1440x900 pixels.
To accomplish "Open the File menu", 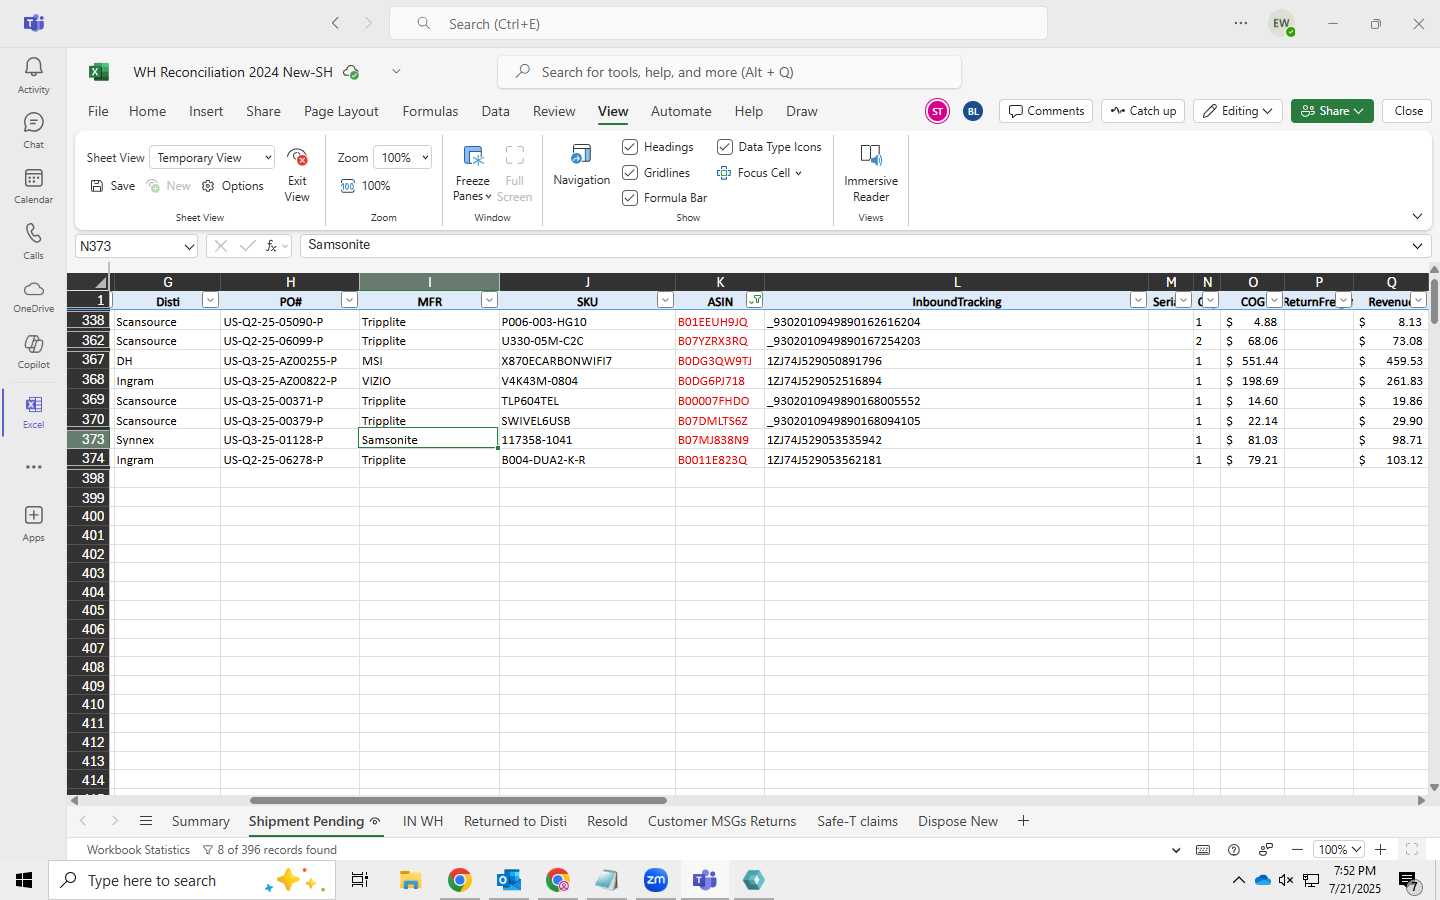I will [98, 111].
